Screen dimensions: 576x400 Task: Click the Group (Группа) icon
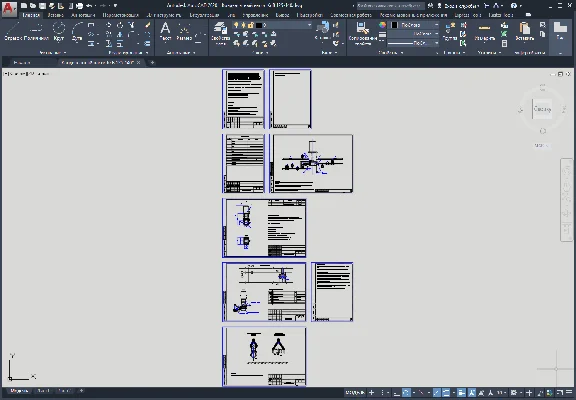(x=450, y=31)
